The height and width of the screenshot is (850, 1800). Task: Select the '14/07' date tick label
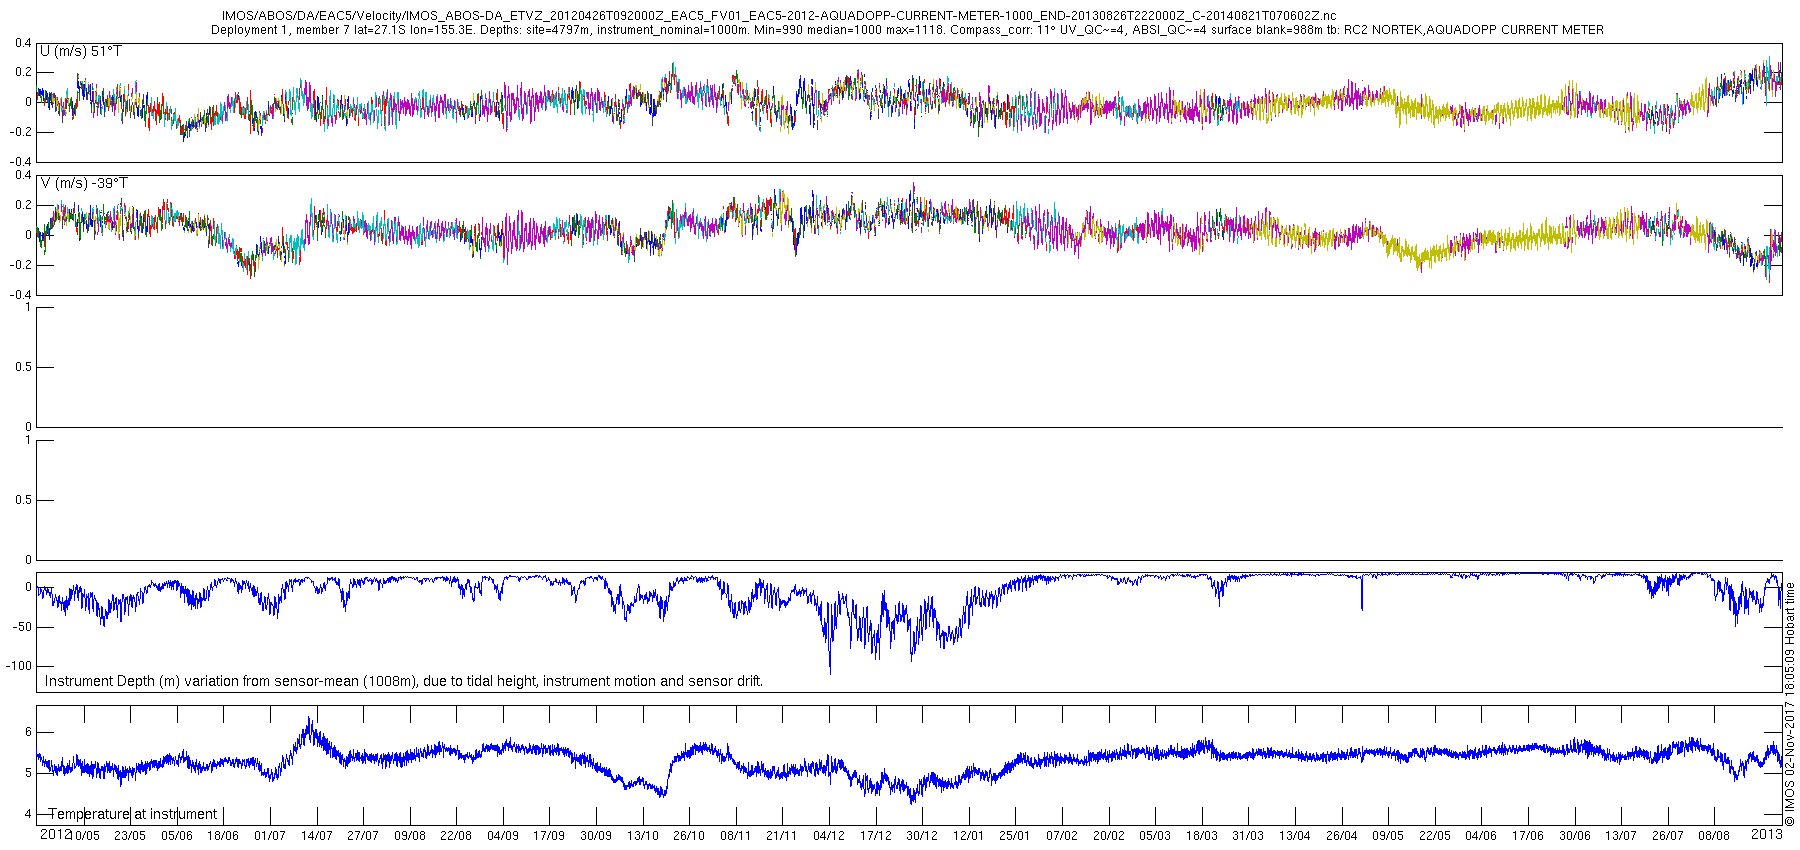tap(317, 836)
